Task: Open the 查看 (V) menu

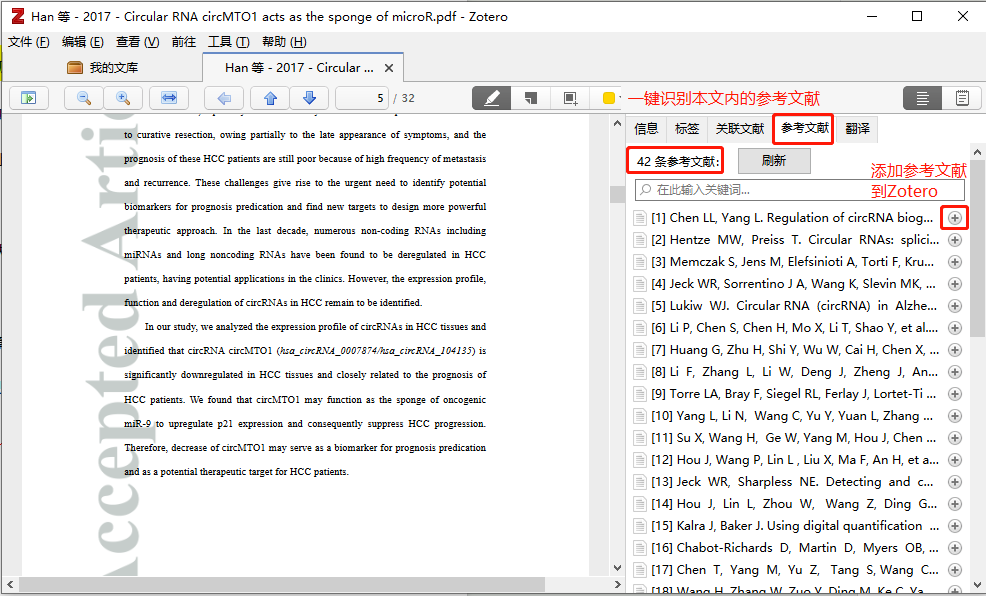Action: (137, 42)
